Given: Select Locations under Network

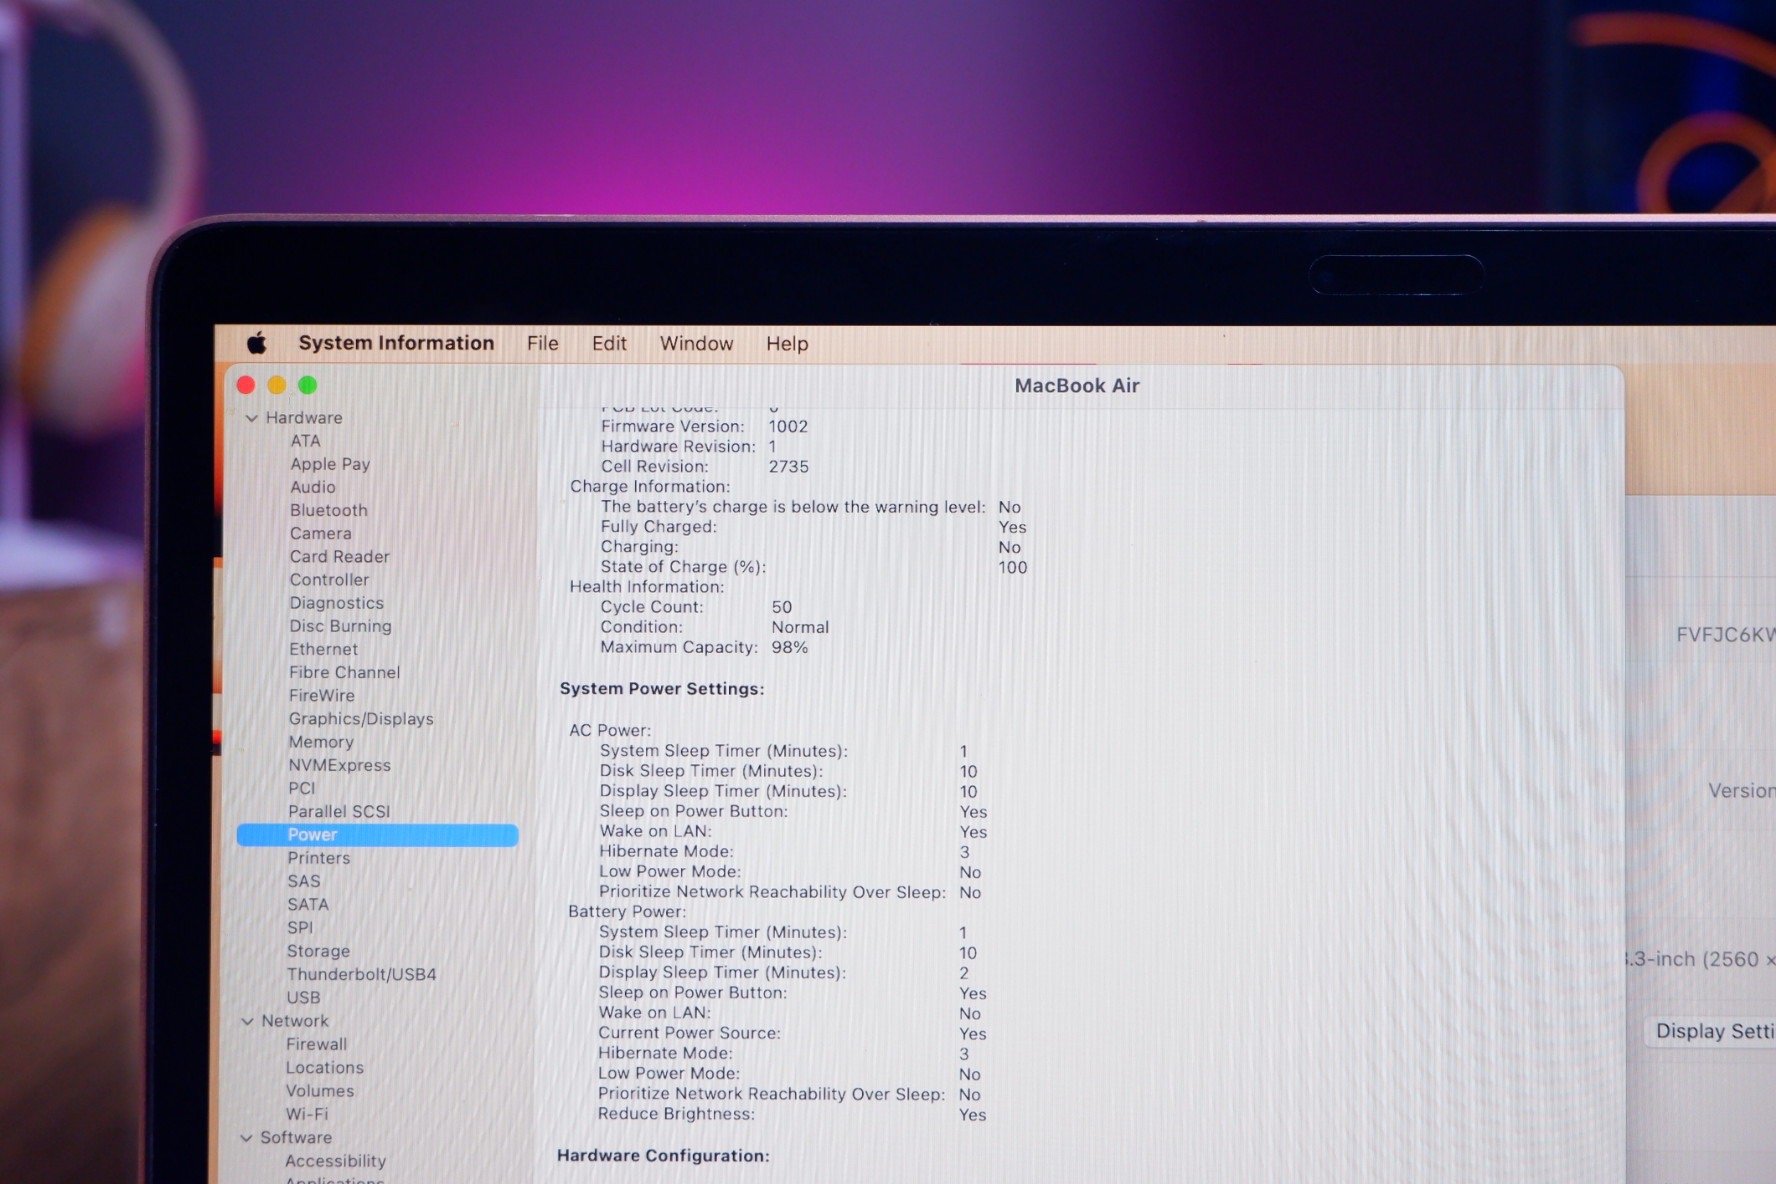Looking at the screenshot, I should pyautogui.click(x=325, y=1068).
